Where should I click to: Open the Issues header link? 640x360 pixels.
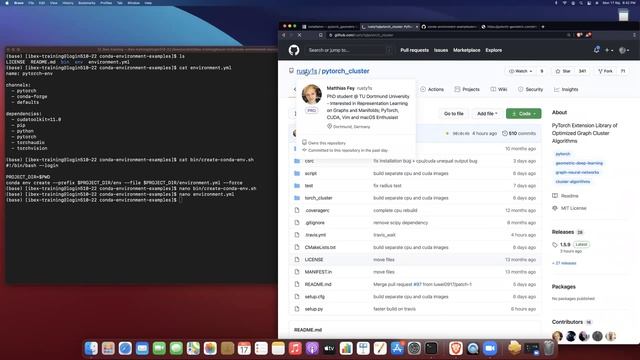441,50
